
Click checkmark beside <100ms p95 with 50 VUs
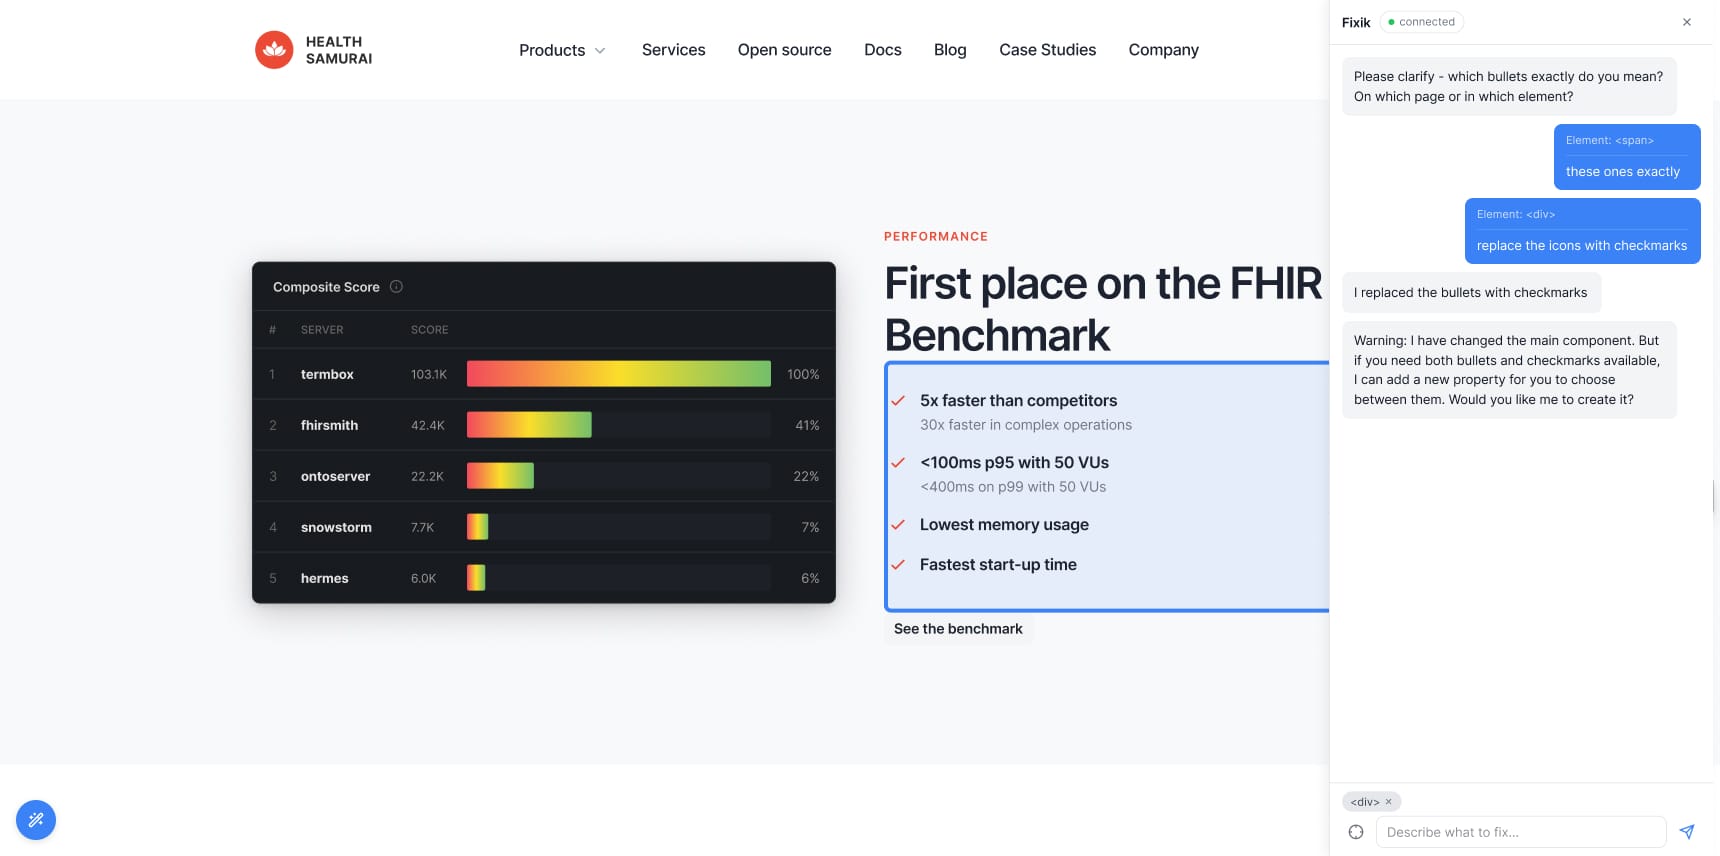click(898, 463)
